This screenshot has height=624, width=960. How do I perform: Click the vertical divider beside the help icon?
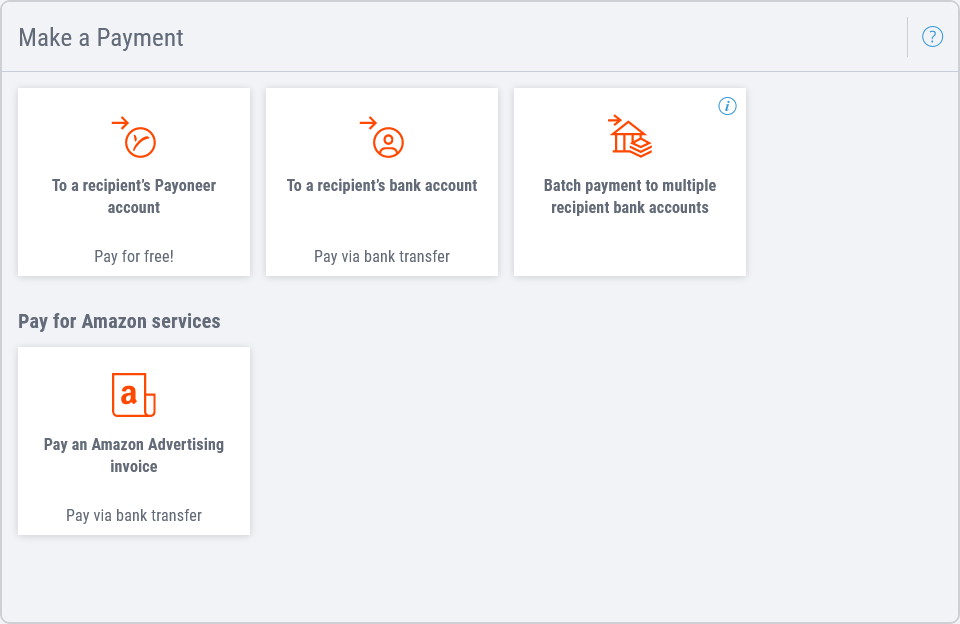click(x=907, y=37)
